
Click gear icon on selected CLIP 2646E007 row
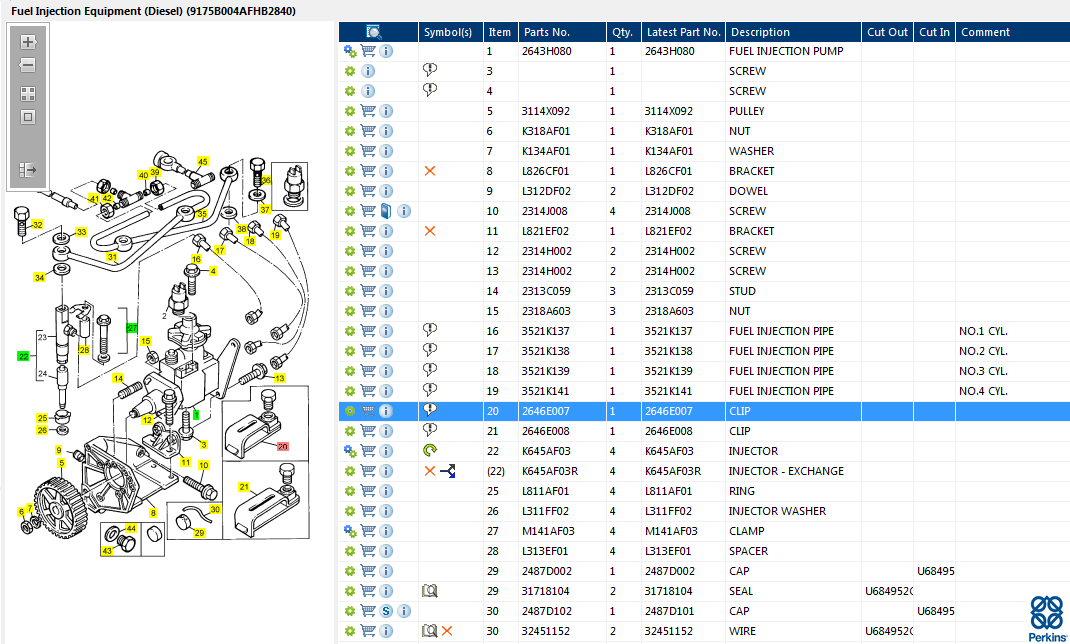(350, 411)
